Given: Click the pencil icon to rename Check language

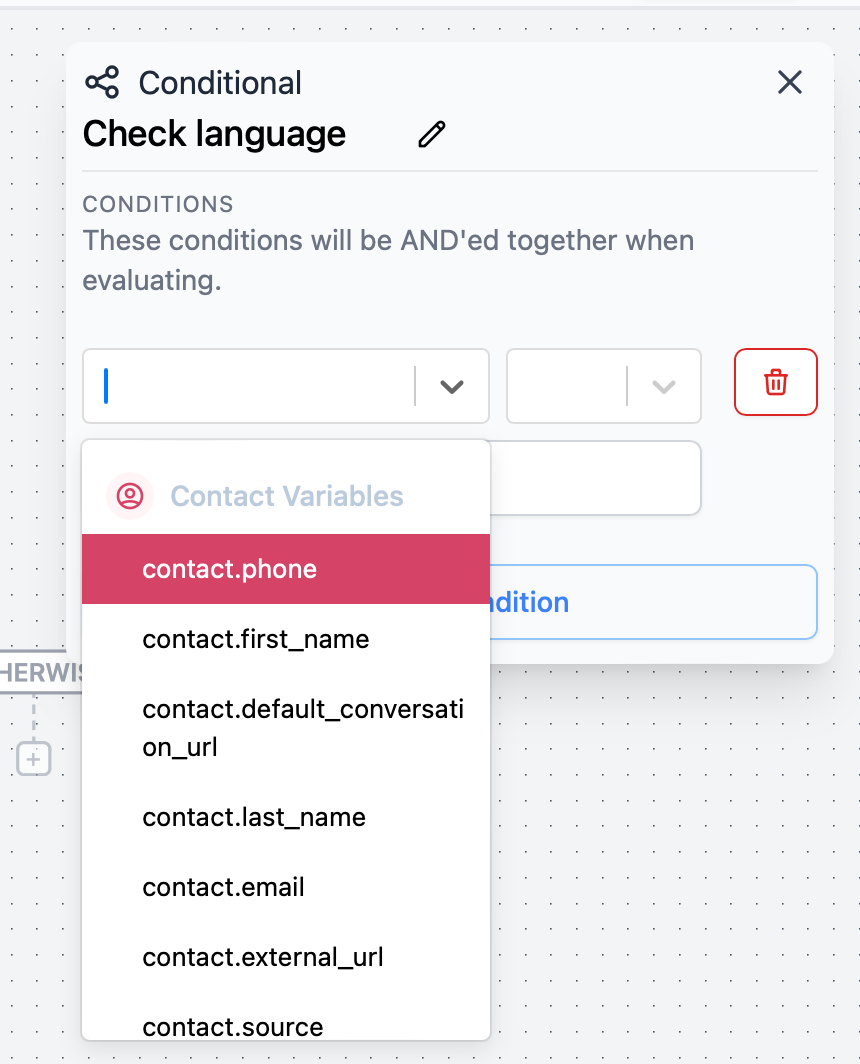Looking at the screenshot, I should (430, 133).
